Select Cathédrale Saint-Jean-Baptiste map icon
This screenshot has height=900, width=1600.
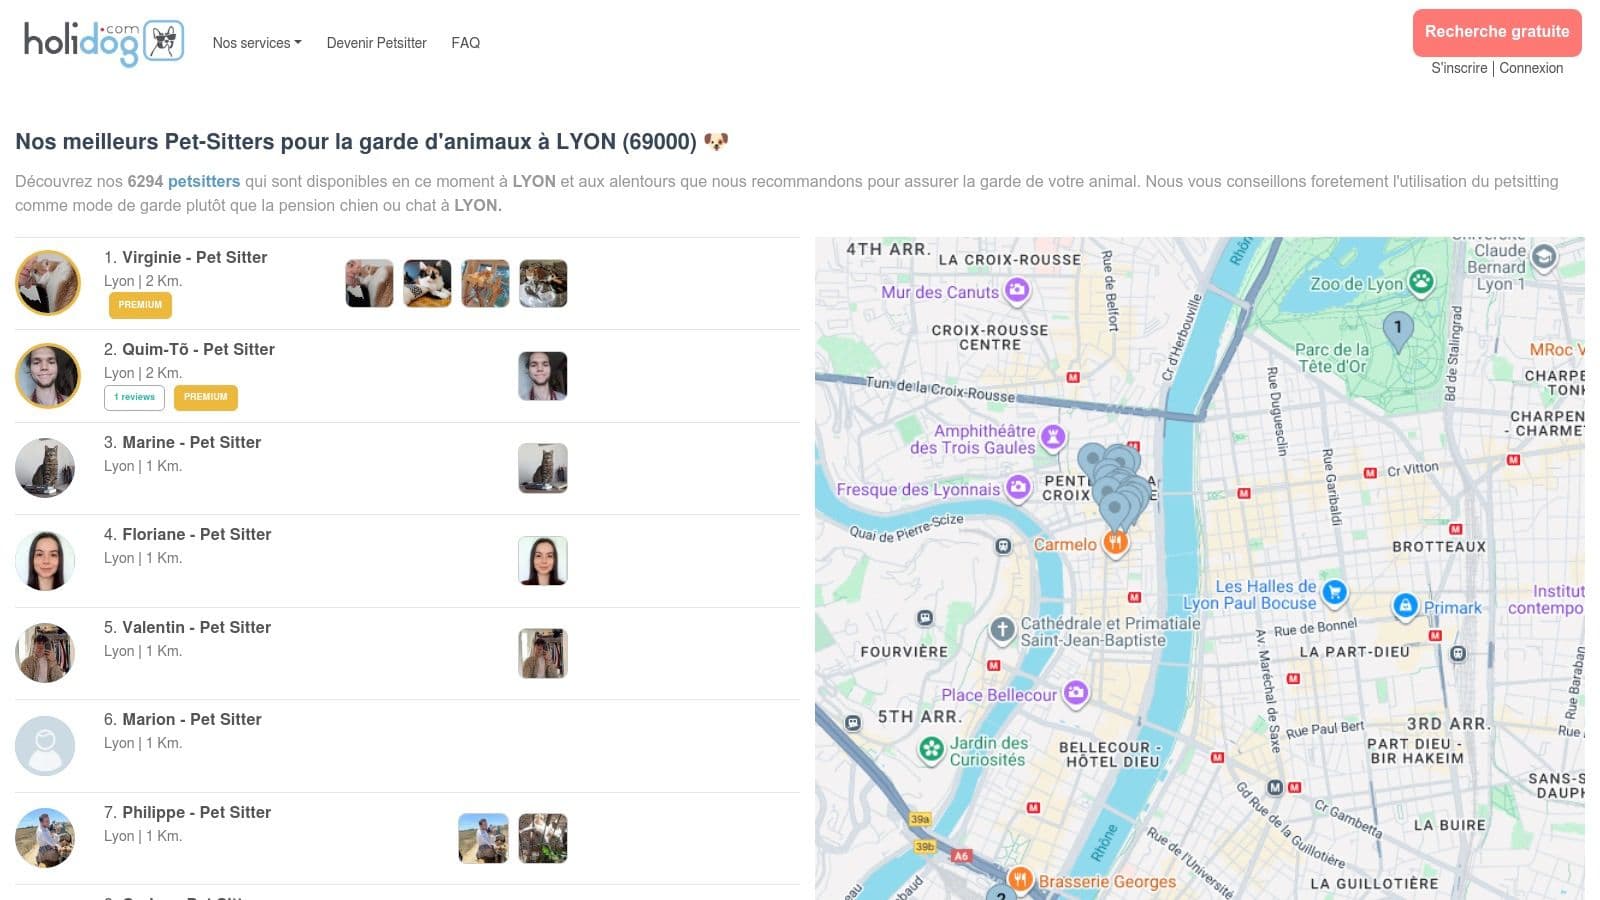click(x=1002, y=630)
